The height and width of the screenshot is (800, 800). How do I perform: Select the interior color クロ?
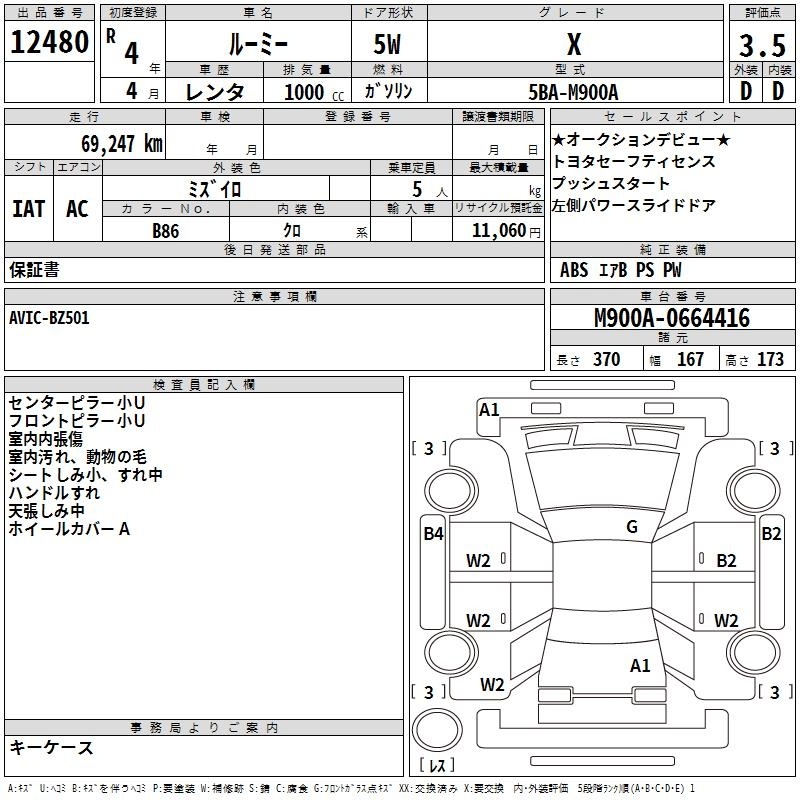(x=292, y=230)
